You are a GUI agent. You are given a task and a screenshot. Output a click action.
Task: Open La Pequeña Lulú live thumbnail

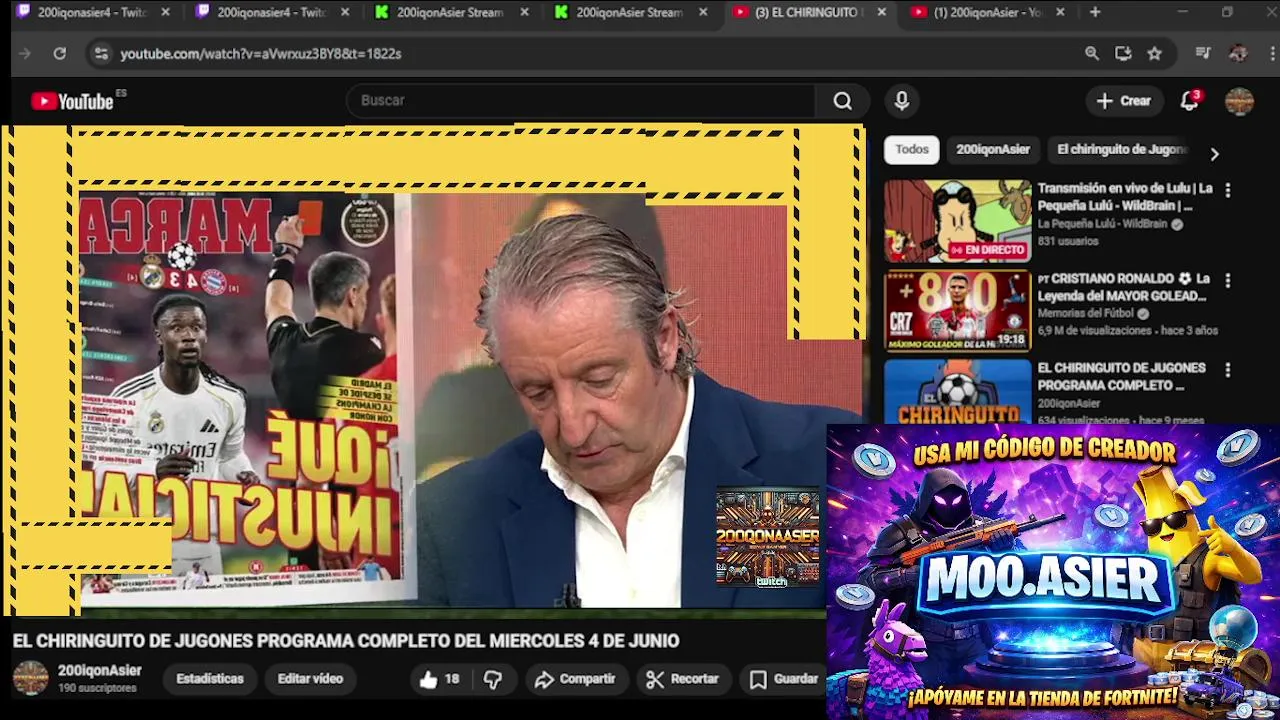click(x=957, y=221)
